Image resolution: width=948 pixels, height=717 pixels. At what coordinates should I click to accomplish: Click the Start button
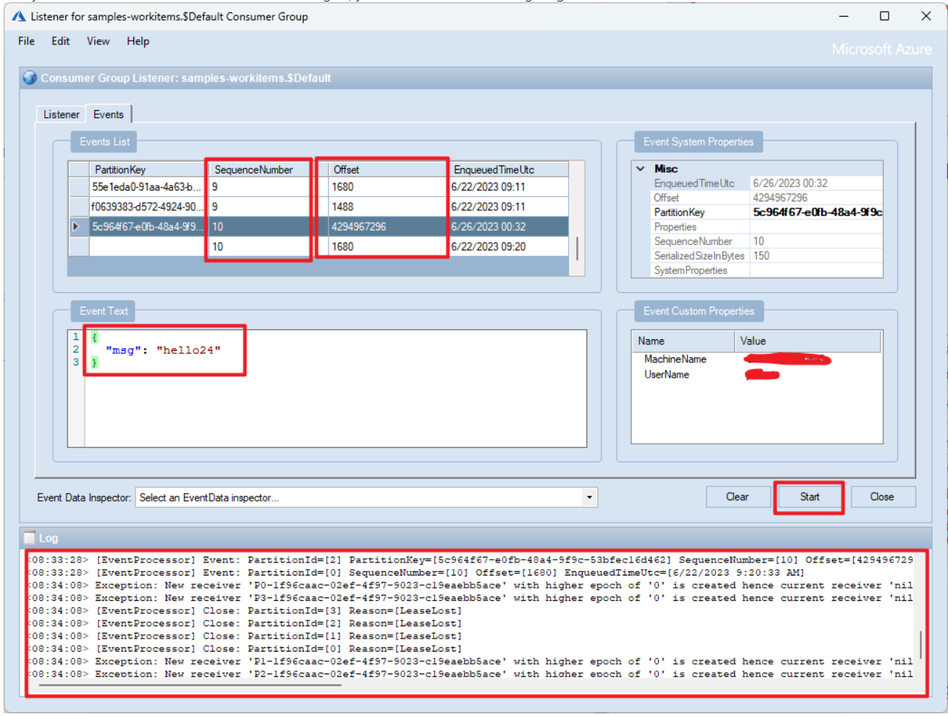[x=809, y=497]
